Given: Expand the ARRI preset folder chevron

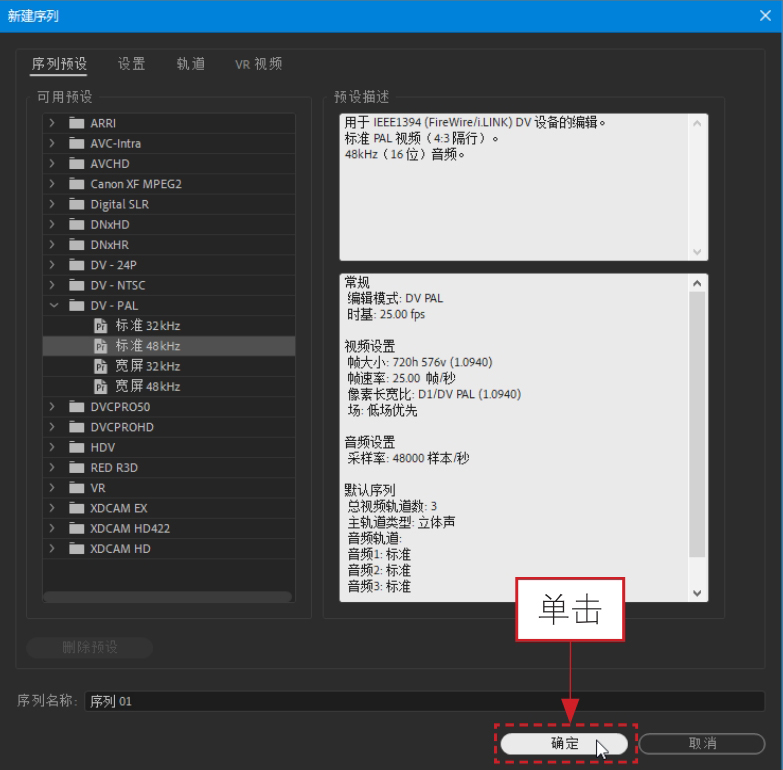Looking at the screenshot, I should tap(52, 122).
